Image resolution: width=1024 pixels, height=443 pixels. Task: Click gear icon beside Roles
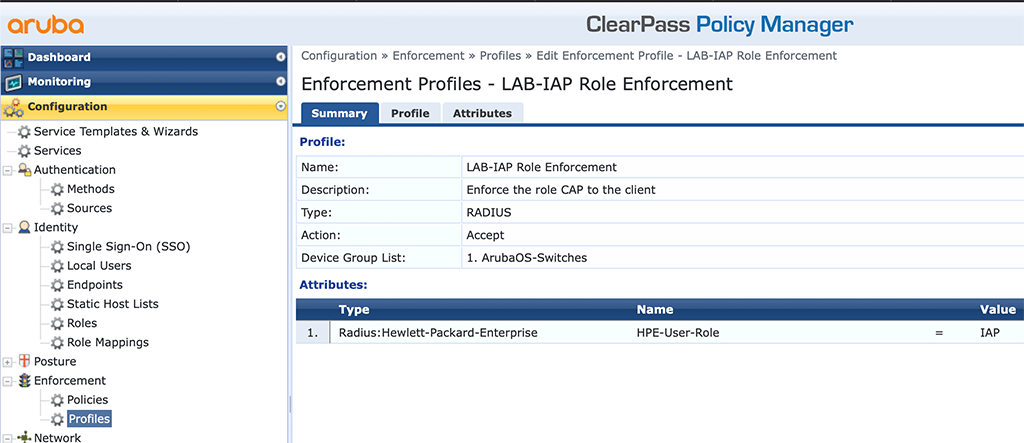click(57, 323)
